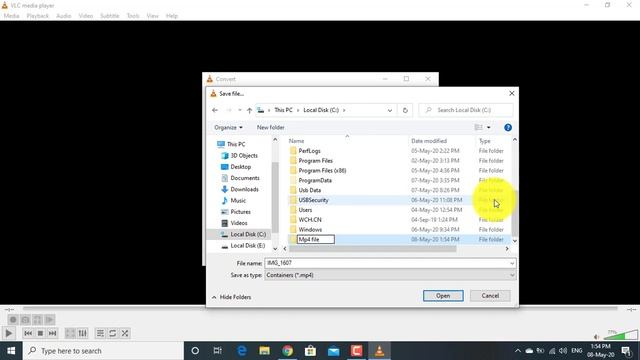Open Task View on the taskbar

coord(218,351)
